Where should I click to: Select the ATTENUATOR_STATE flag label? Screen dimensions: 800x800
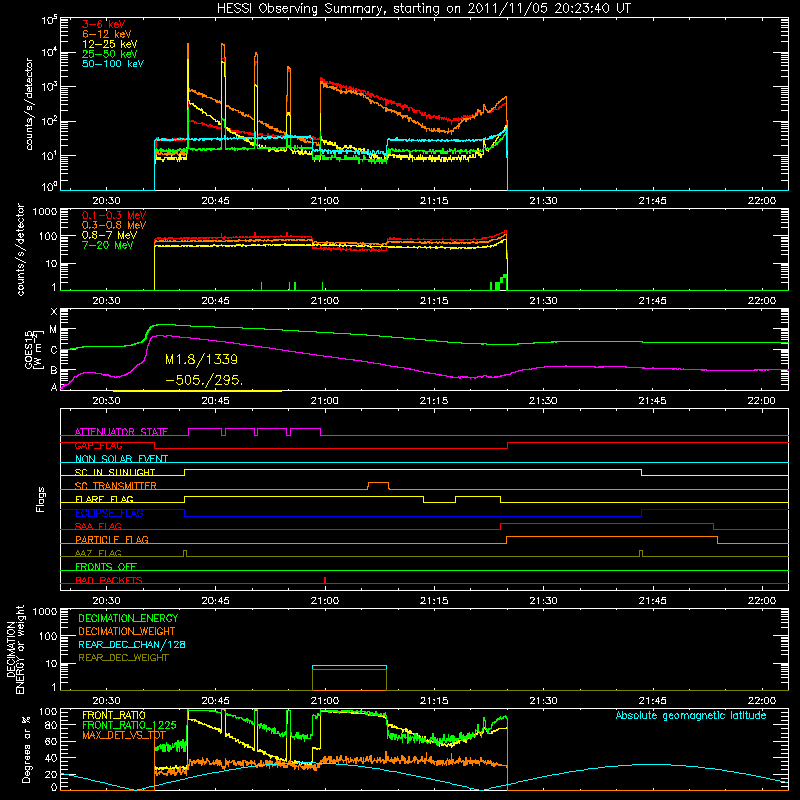point(121,432)
